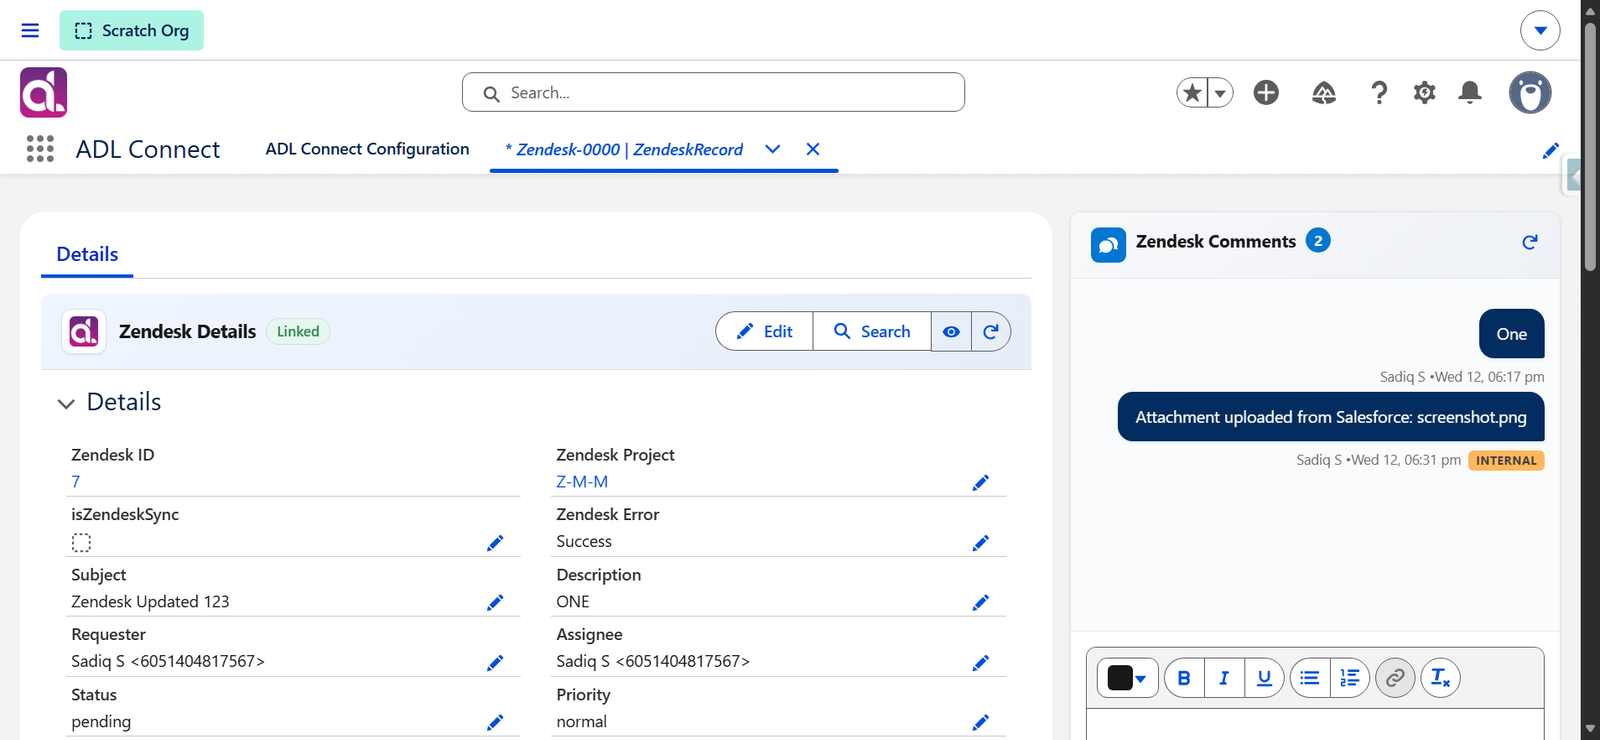Open the App Launcher dots grid
Screen dimensions: 1600x740
tap(40, 149)
